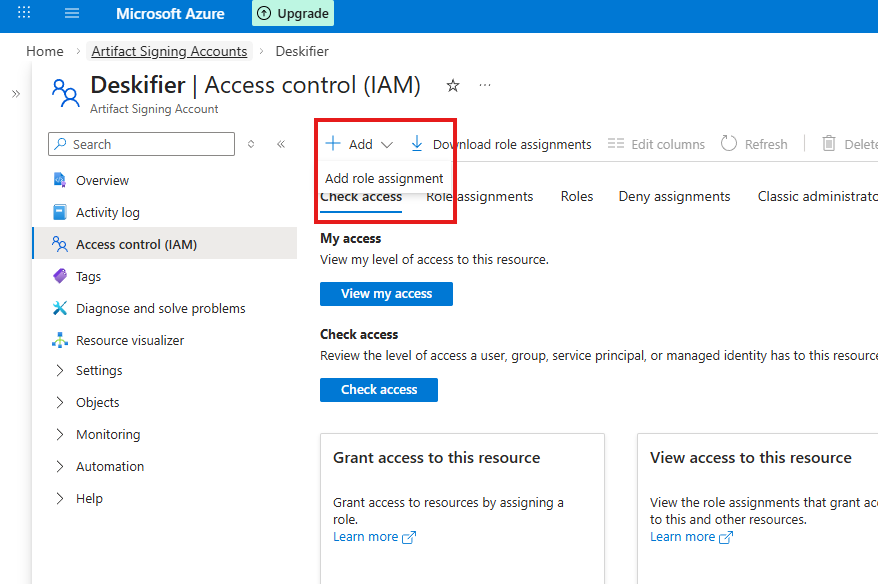Expand the collapsed side panel chevrons
The height and width of the screenshot is (584, 878).
click(x=16, y=94)
